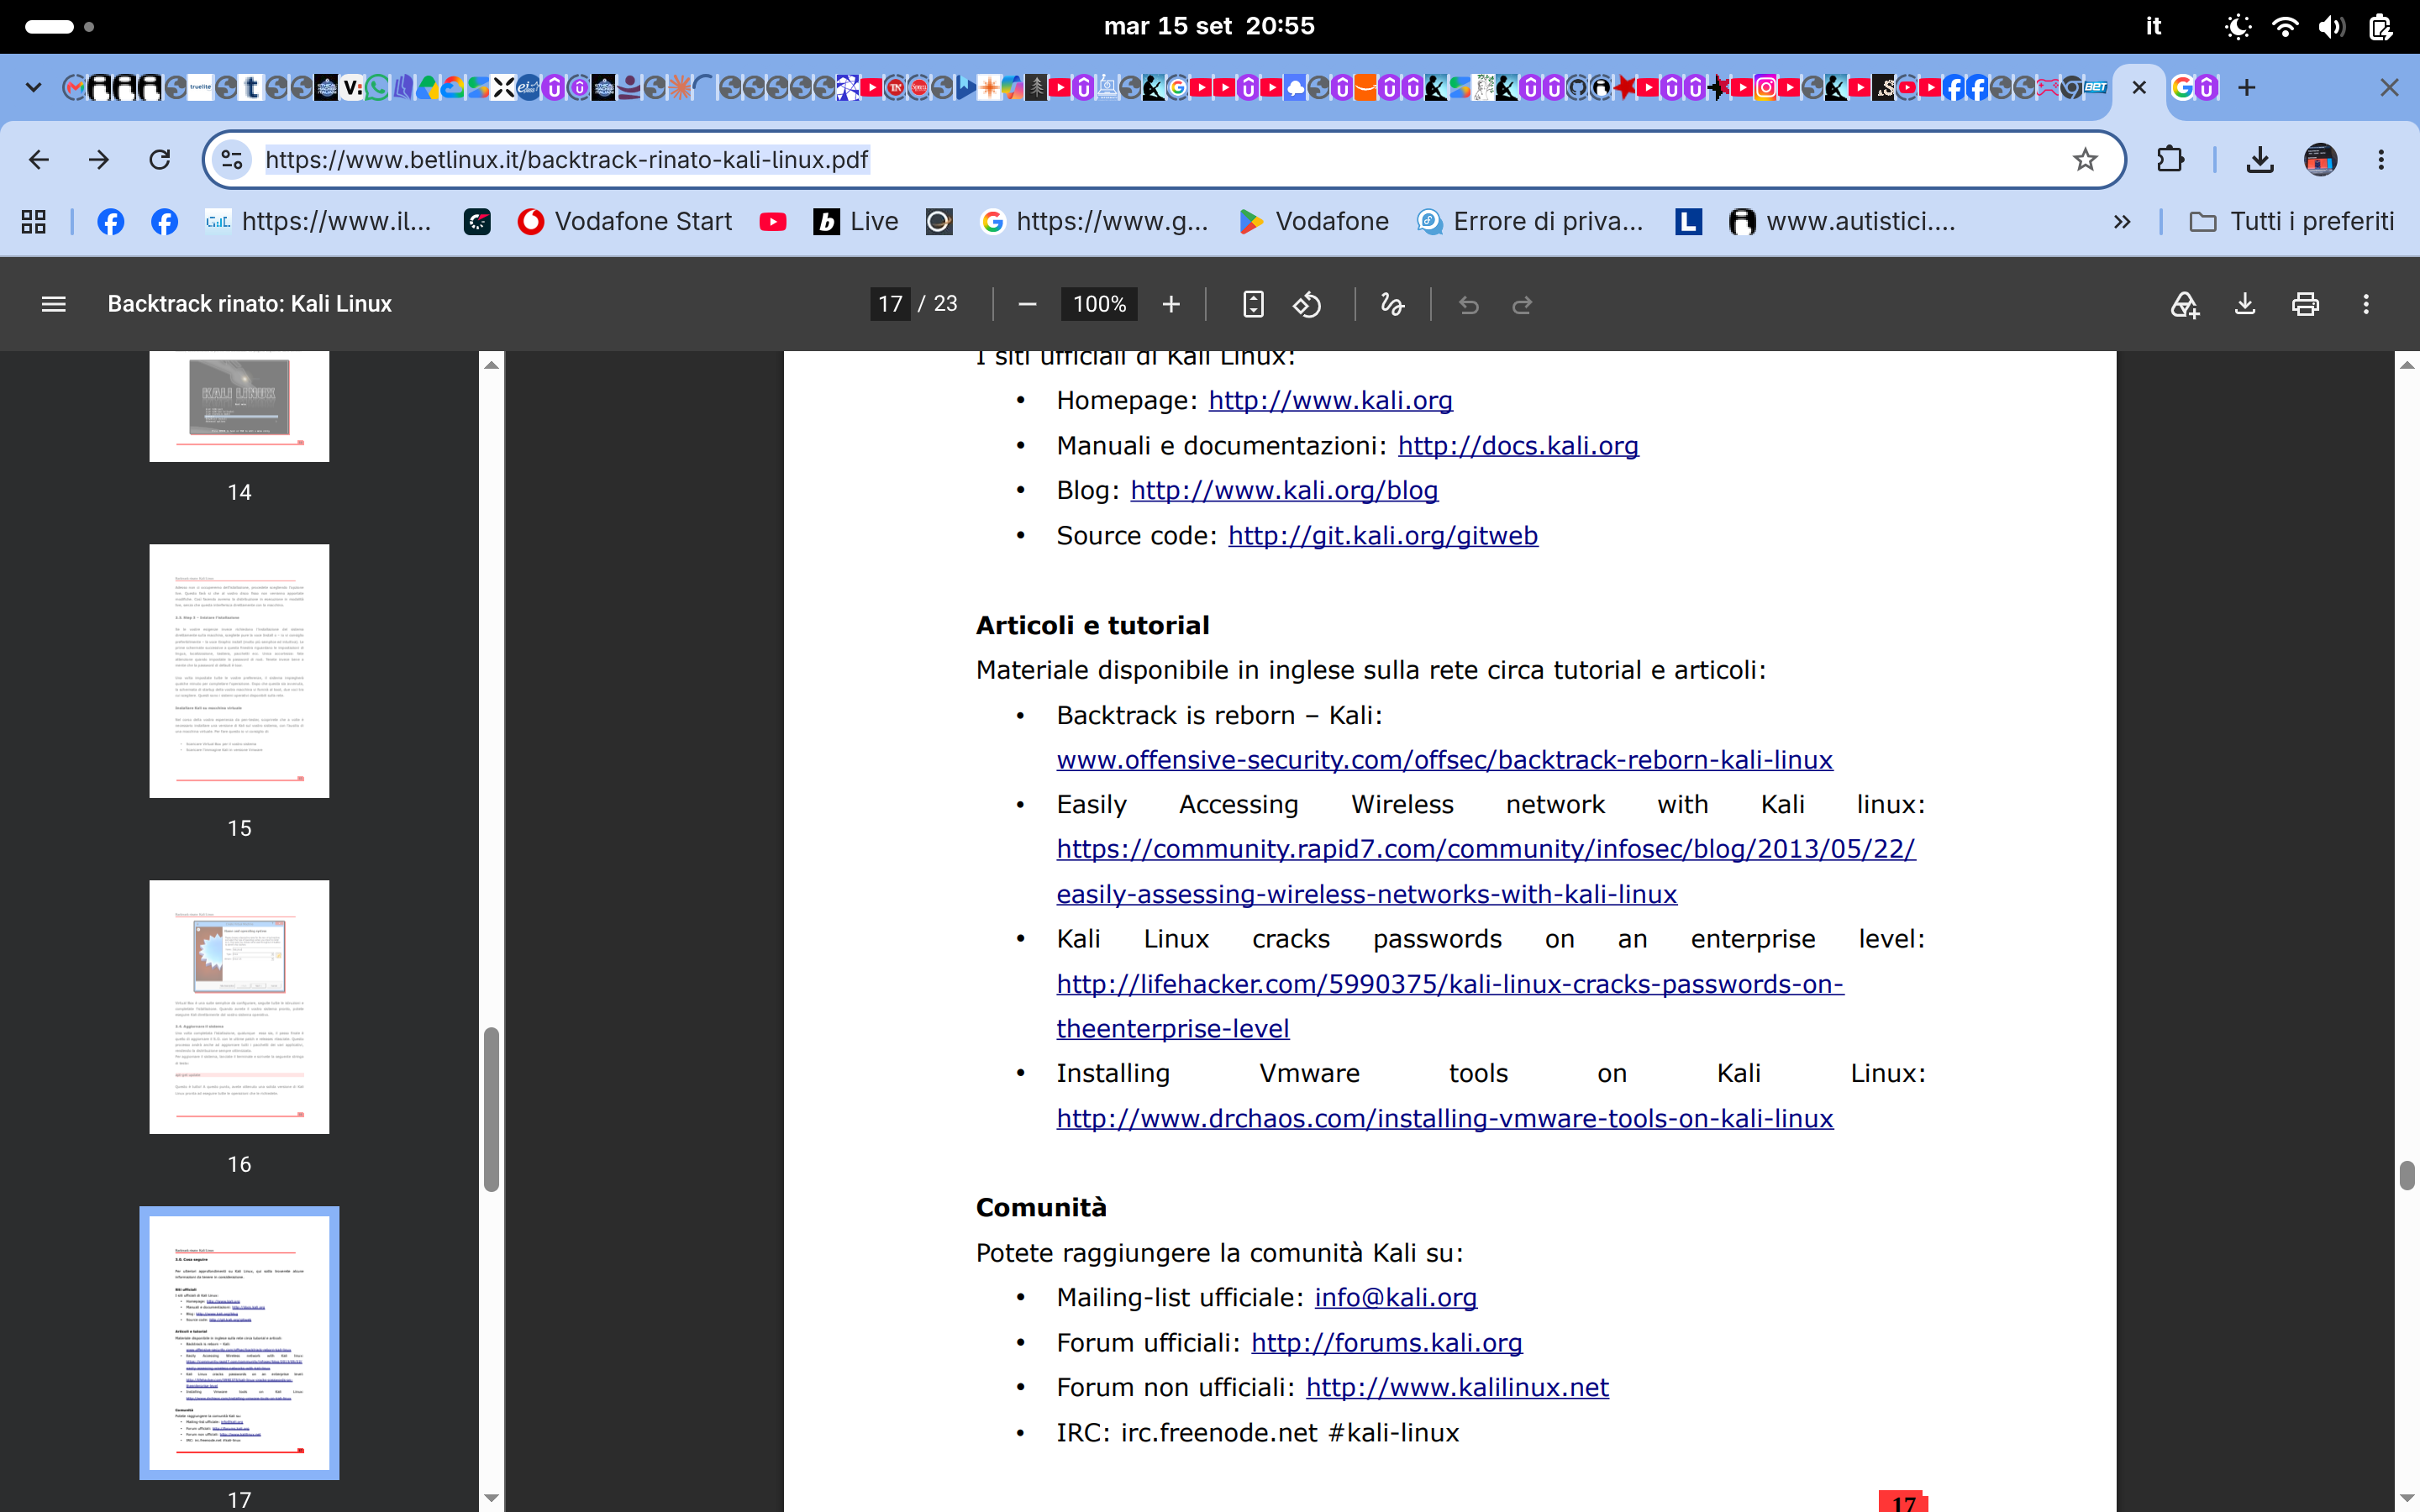The image size is (2420, 1512).
Task: Reload the current page
Action: coord(159,159)
